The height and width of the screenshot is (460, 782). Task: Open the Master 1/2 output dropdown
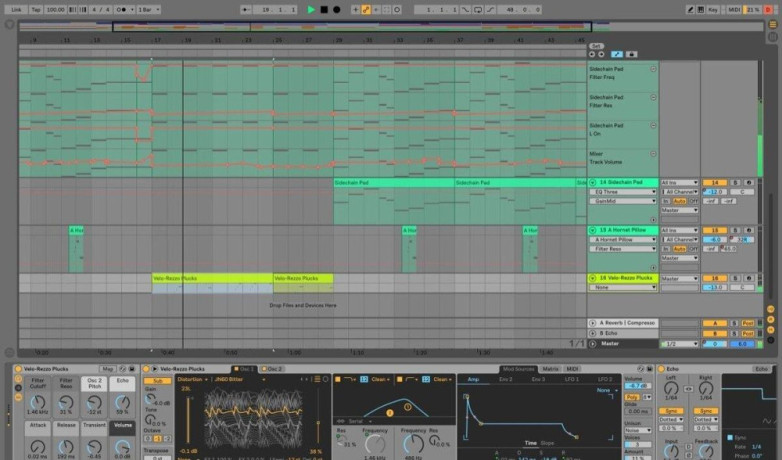(680, 344)
